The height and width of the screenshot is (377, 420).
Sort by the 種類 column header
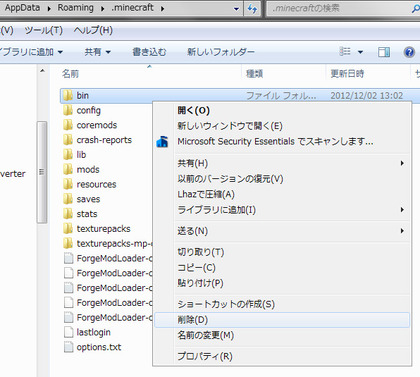(254, 74)
